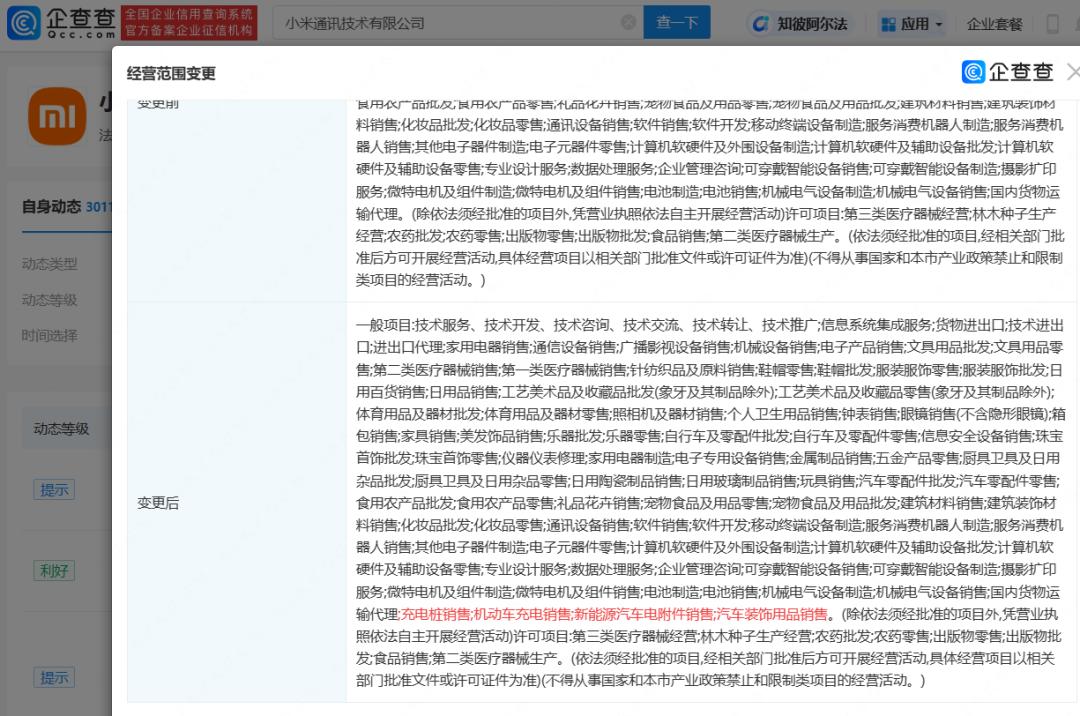Click the 查一下 search button

[676, 23]
